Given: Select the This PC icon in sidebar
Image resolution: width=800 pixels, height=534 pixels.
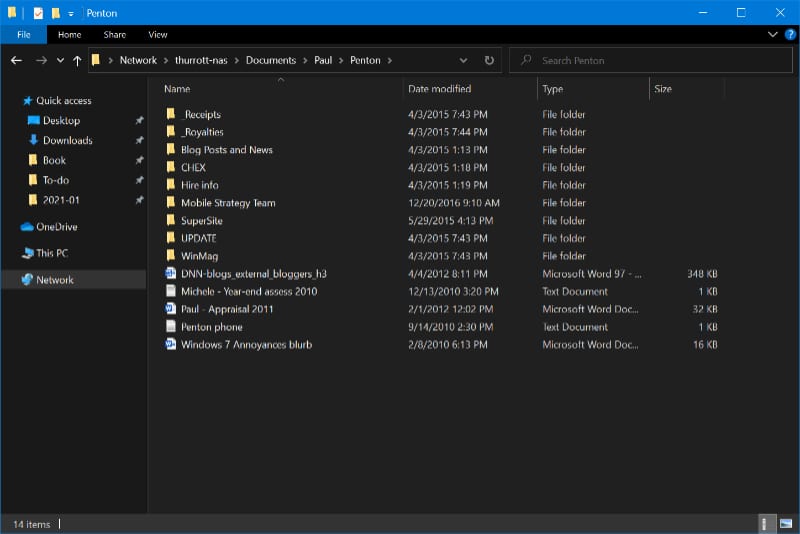Looking at the screenshot, I should point(27,253).
